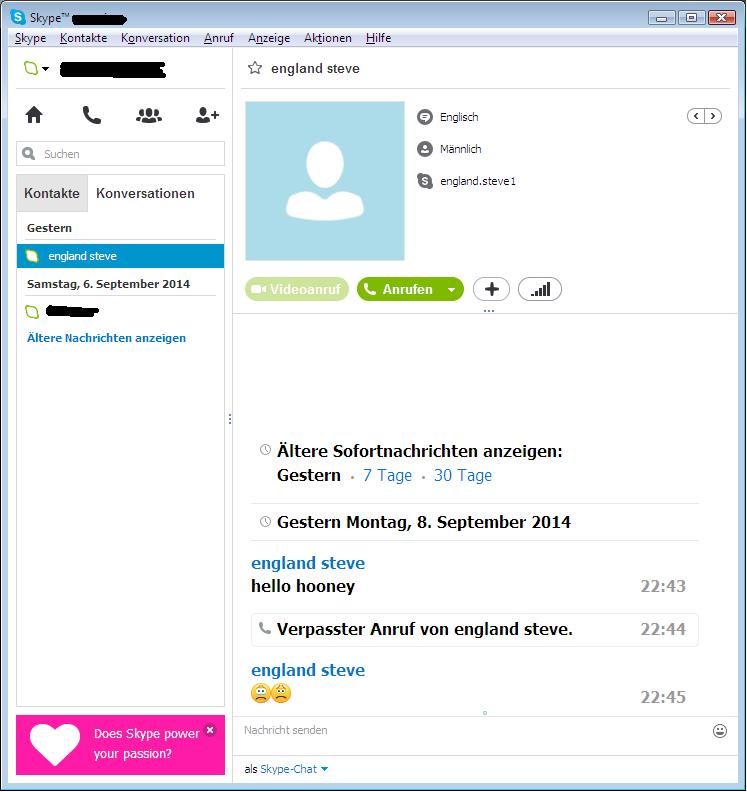Click the plus button to add/send items
This screenshot has width=747, height=792.
[x=491, y=289]
